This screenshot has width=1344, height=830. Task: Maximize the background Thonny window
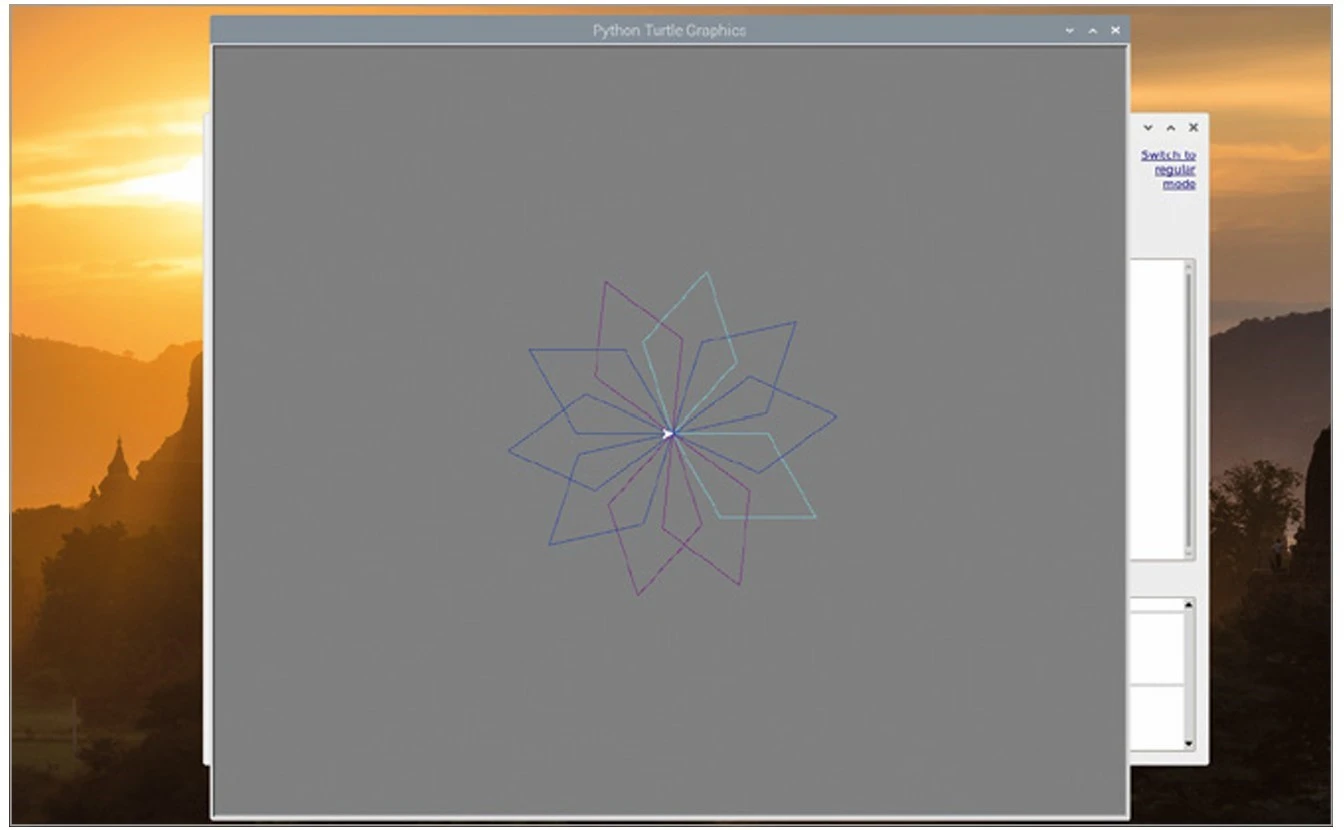[x=1170, y=128]
